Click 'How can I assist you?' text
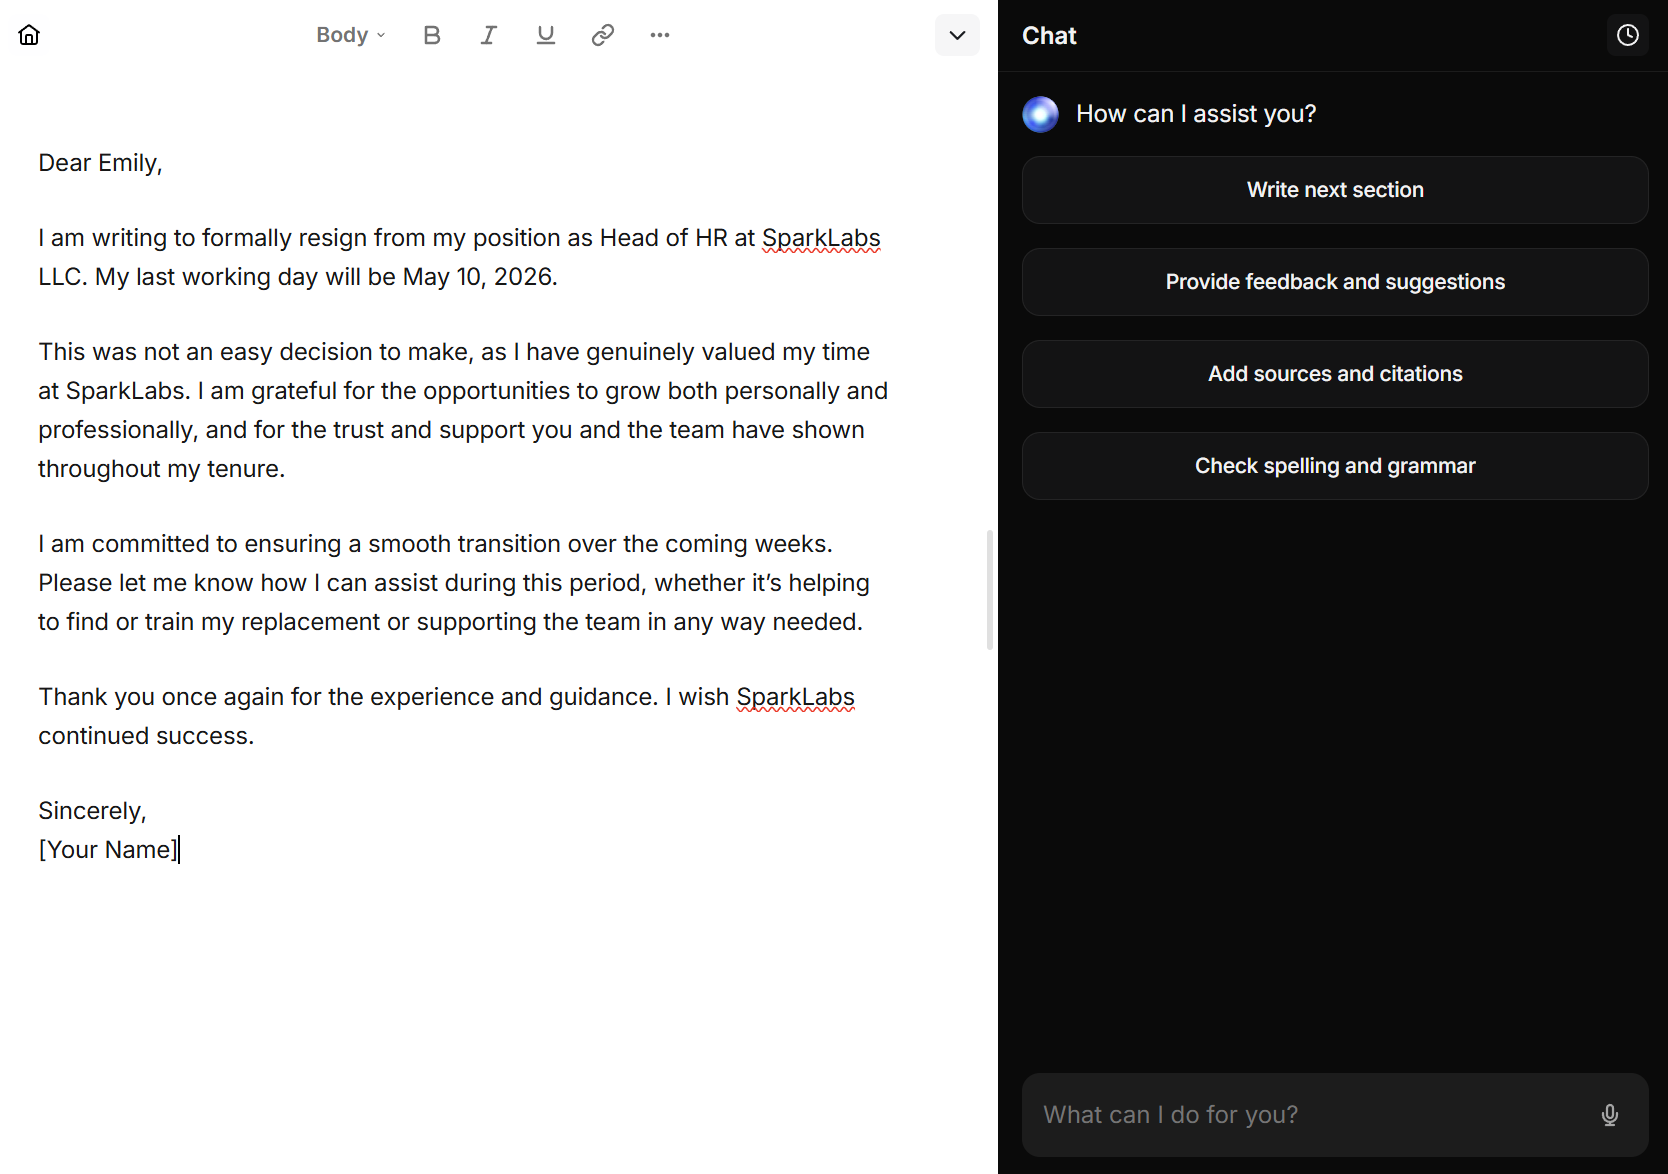 1196,114
